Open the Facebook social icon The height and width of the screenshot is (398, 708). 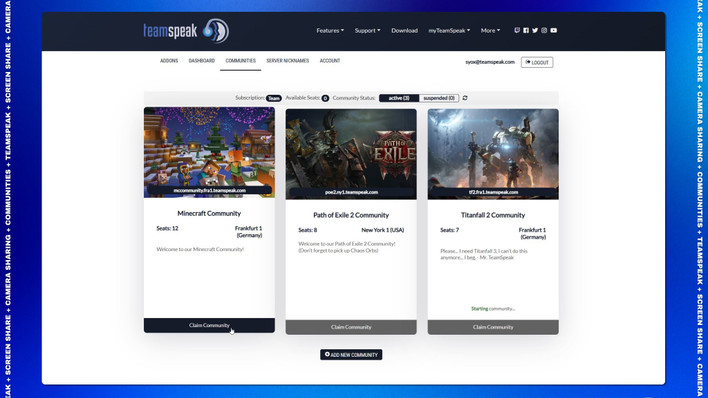coord(526,30)
